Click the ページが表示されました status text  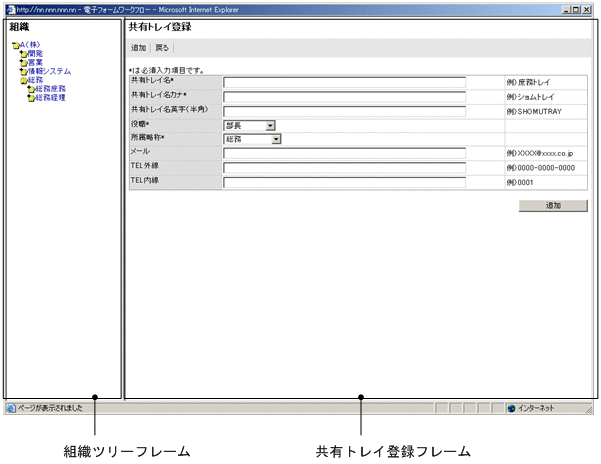click(50, 408)
